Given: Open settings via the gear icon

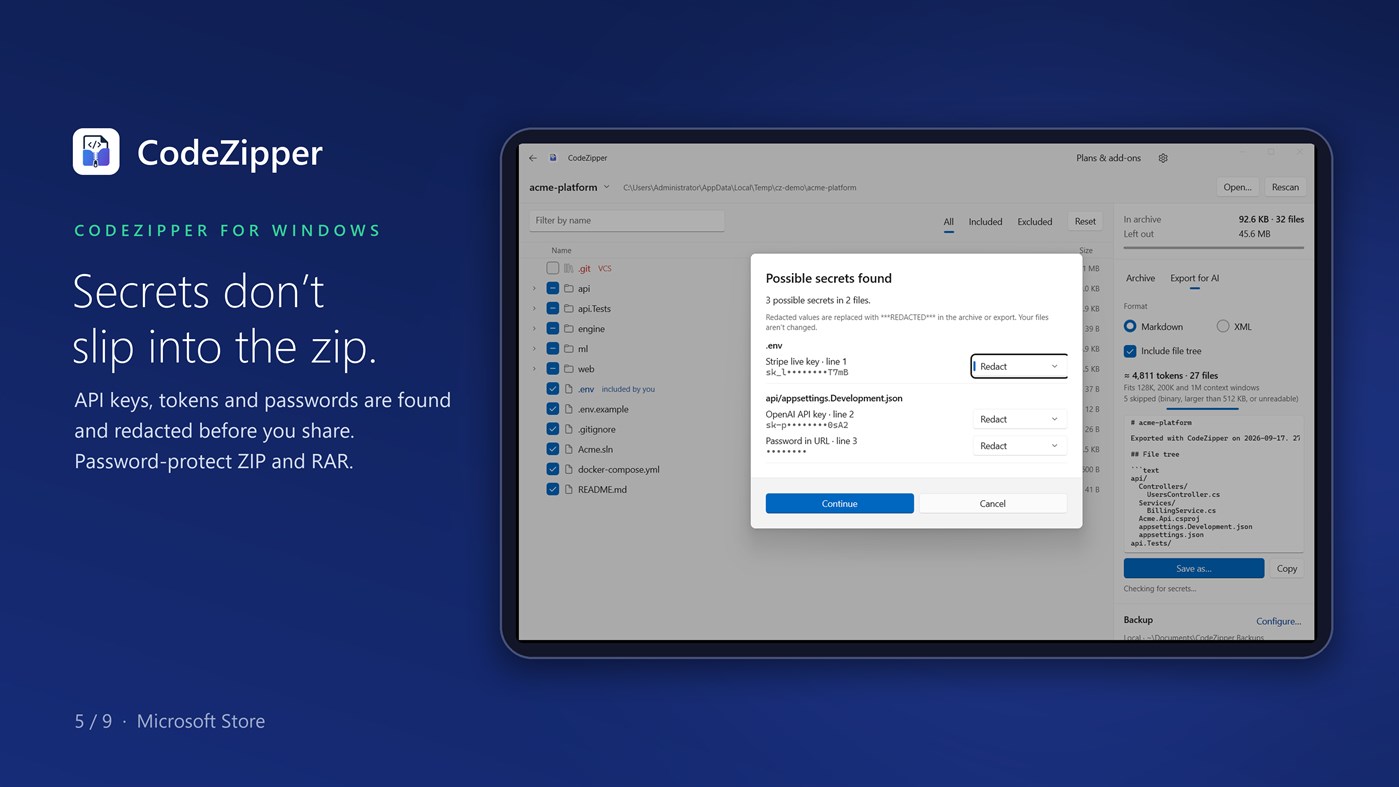Looking at the screenshot, I should point(1163,158).
